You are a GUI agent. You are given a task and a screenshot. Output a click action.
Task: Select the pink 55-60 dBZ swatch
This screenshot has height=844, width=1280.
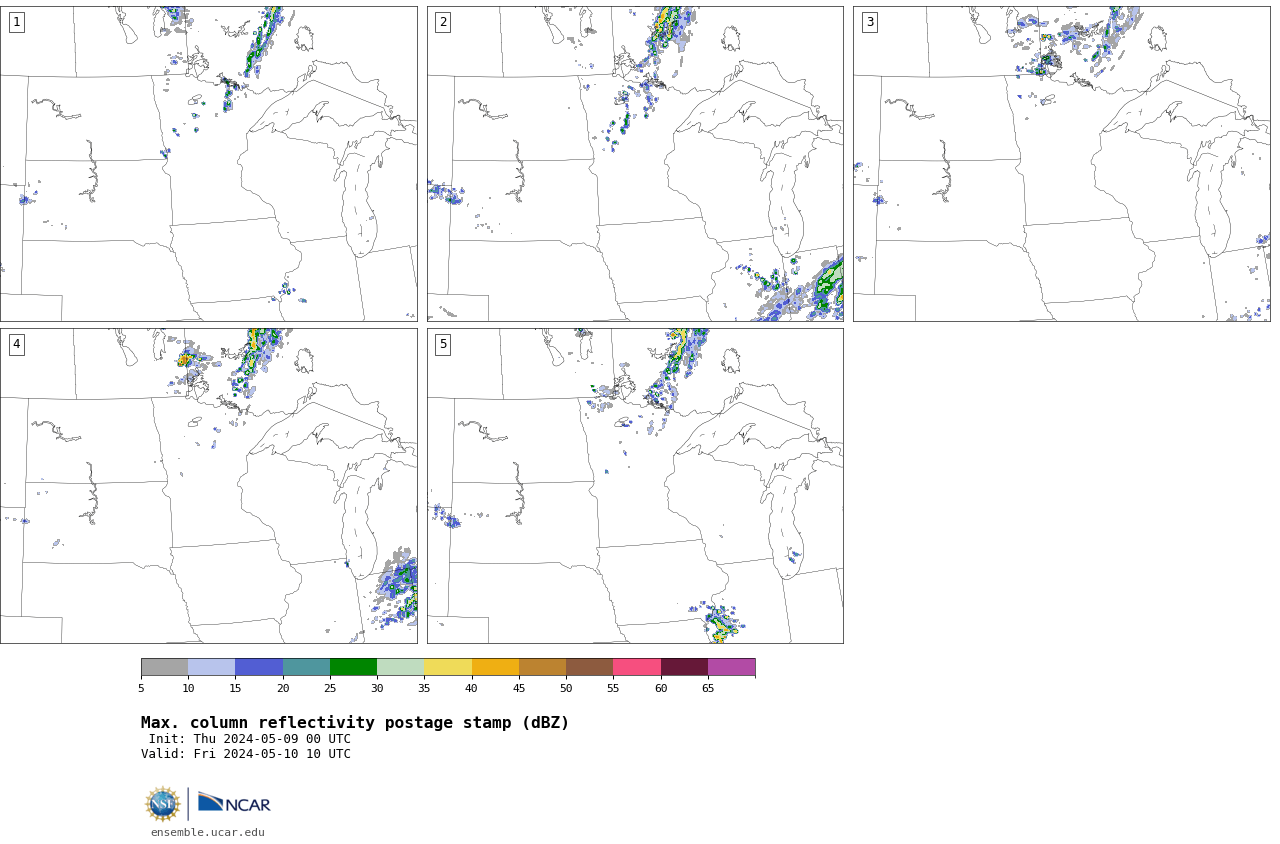coord(637,667)
